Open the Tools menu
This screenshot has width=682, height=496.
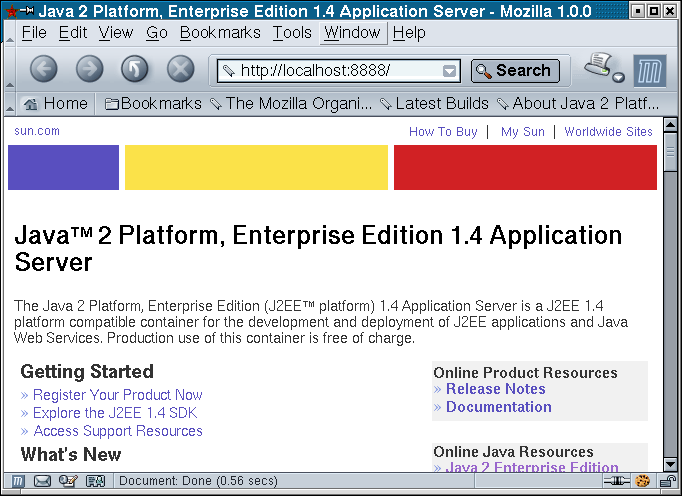pos(292,33)
